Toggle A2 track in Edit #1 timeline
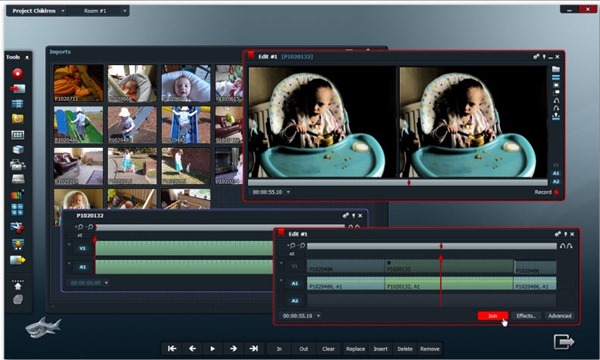The image size is (600, 360). pos(295,301)
